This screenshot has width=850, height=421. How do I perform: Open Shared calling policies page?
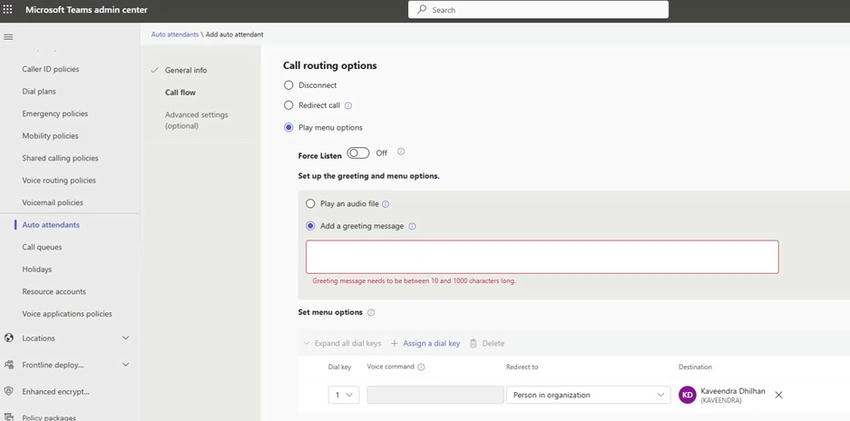(x=60, y=158)
